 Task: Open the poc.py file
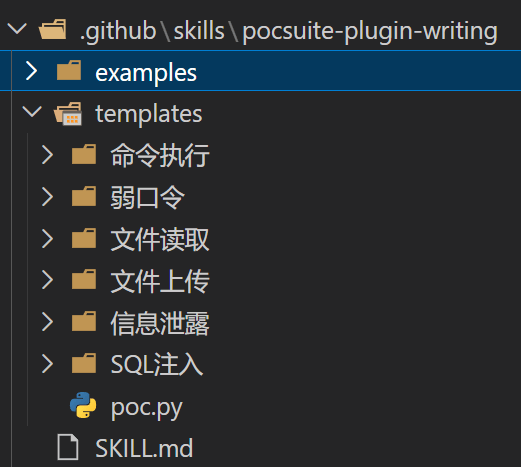coord(147,408)
